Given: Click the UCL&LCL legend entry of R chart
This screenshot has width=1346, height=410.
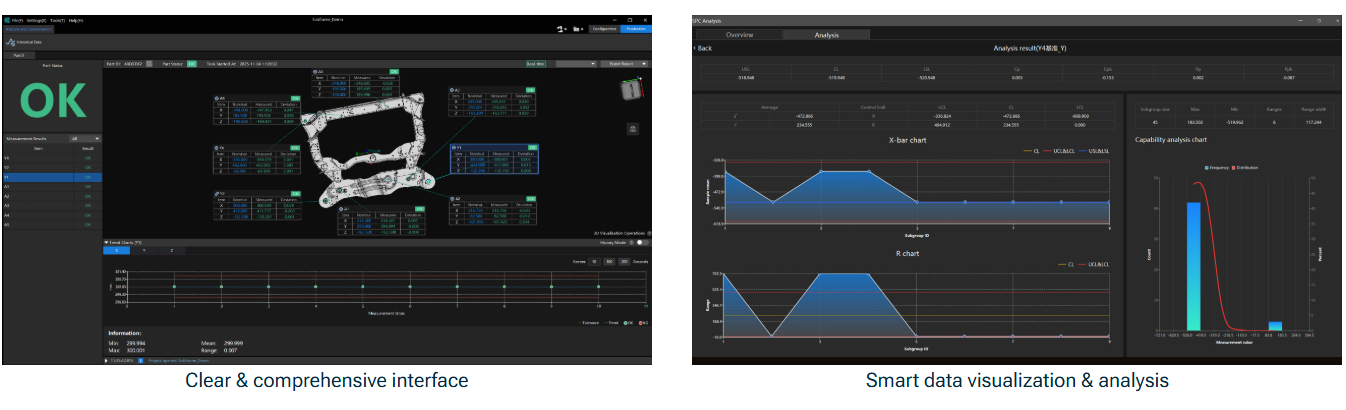Looking at the screenshot, I should [1094, 264].
